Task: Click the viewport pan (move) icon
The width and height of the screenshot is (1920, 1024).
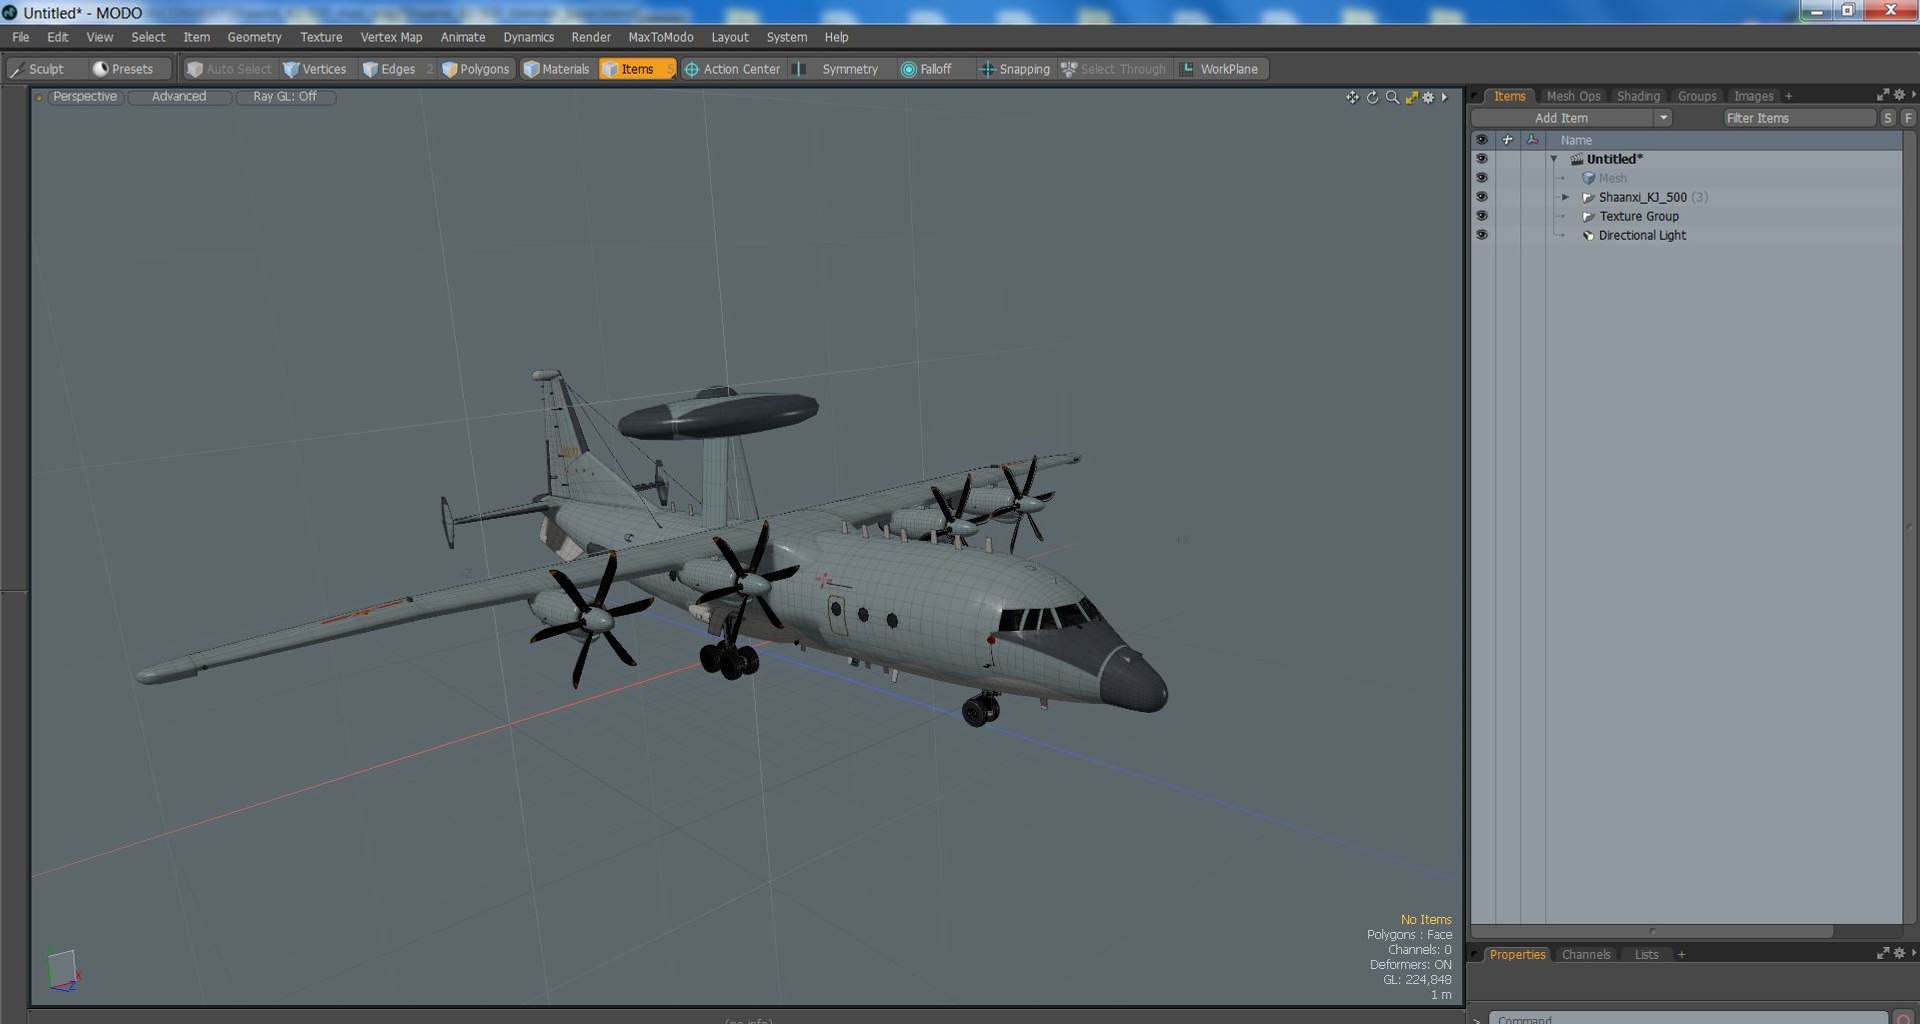Action: click(x=1352, y=97)
